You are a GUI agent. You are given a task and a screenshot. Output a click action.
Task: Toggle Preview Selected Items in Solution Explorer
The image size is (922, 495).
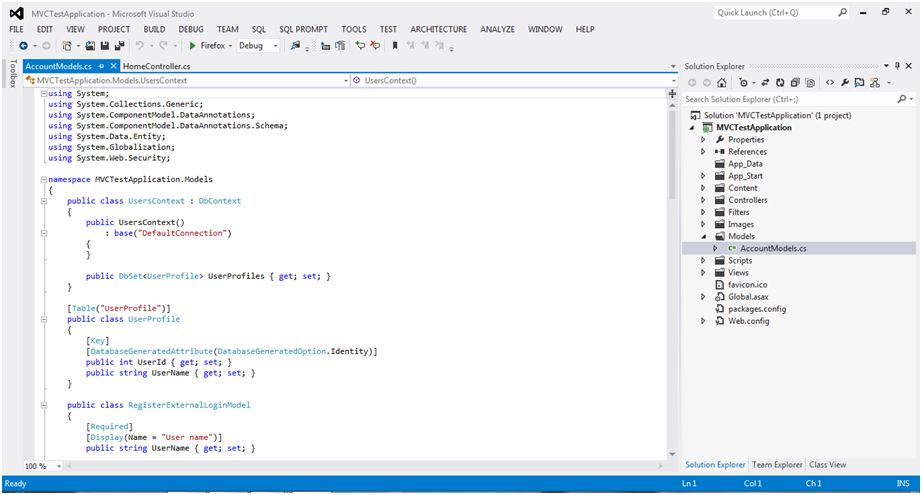[860, 83]
